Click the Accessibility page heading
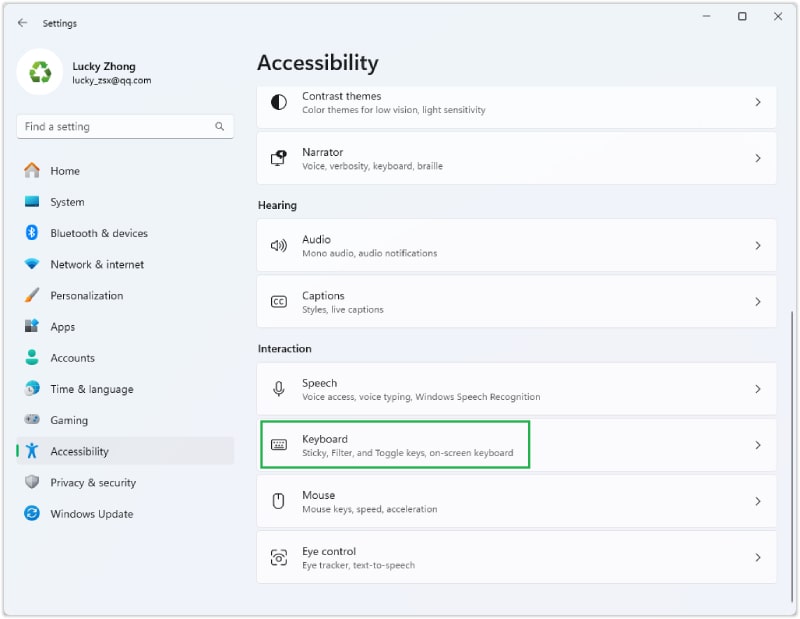Image resolution: width=800 pixels, height=619 pixels. [x=318, y=63]
